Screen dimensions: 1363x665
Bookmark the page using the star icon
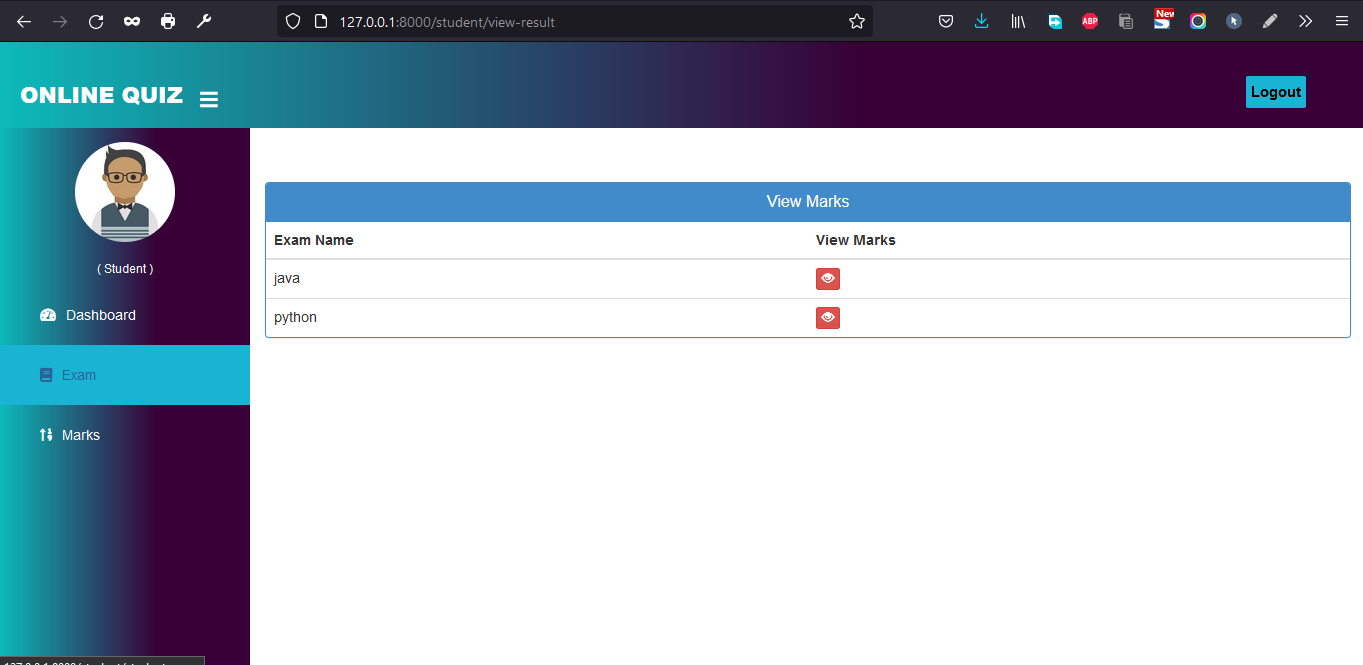point(856,20)
